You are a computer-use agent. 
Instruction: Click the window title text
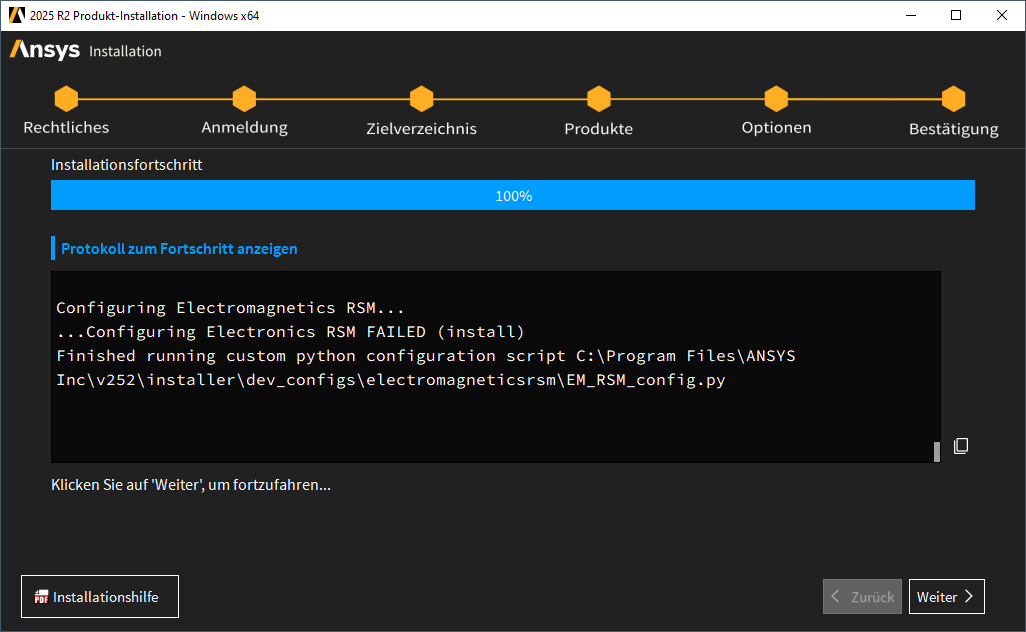tap(145, 16)
